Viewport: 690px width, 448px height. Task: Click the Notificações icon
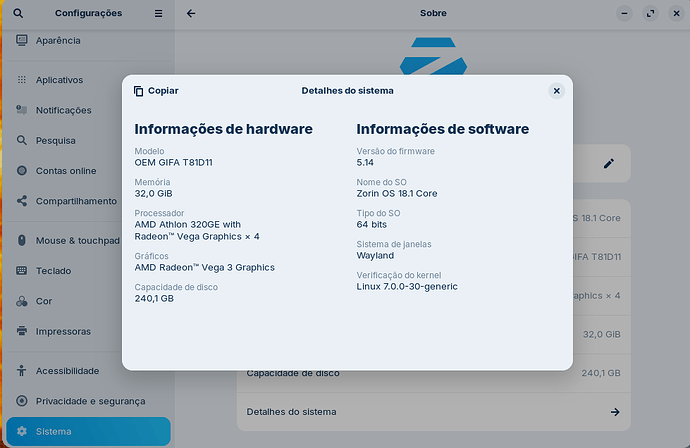click(22, 110)
